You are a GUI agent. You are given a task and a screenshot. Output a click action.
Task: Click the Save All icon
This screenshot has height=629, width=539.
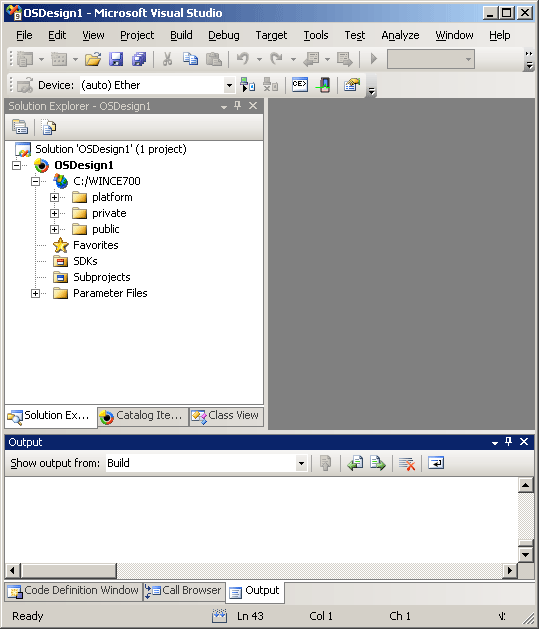139,59
